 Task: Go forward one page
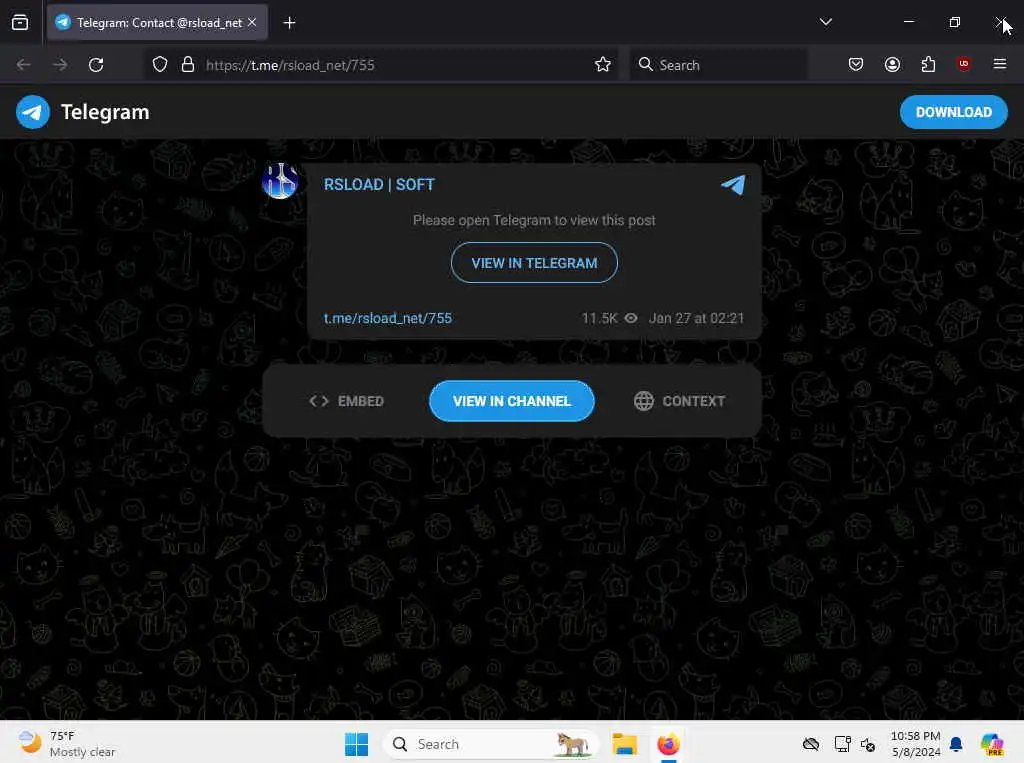point(60,65)
